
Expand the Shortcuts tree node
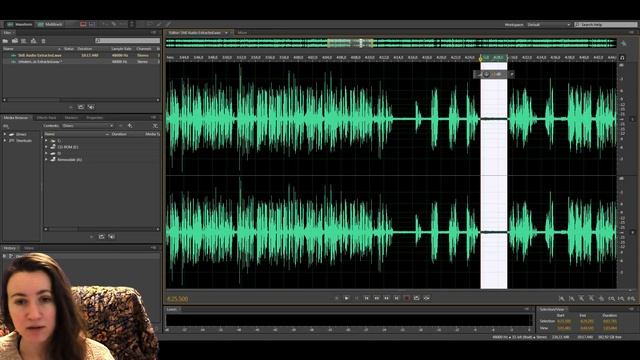point(5,140)
